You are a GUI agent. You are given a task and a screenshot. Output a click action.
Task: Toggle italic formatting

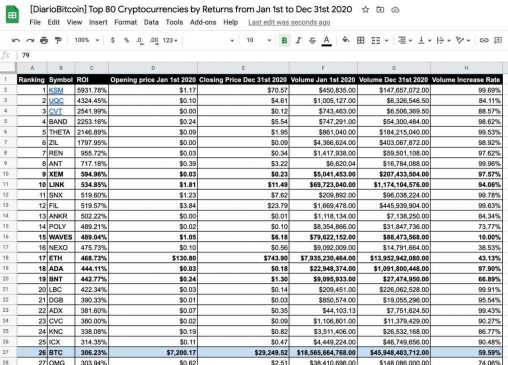(298, 40)
